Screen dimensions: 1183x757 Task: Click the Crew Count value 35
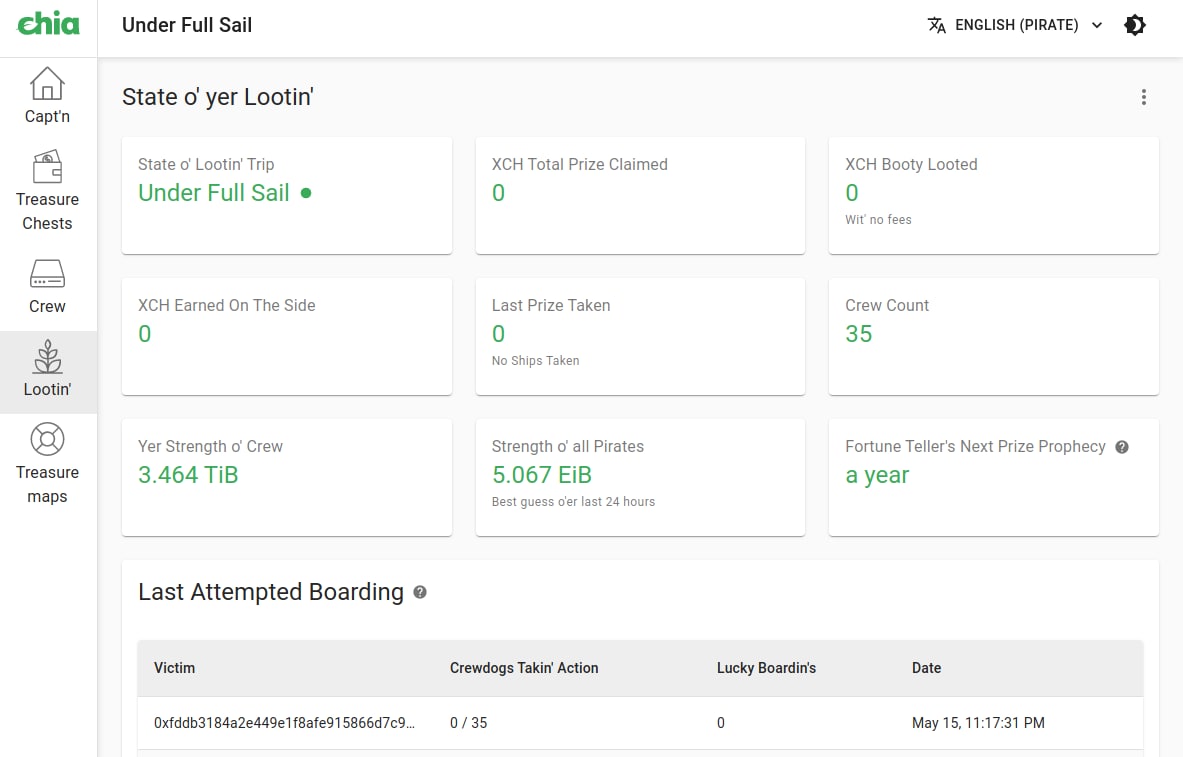tap(859, 334)
